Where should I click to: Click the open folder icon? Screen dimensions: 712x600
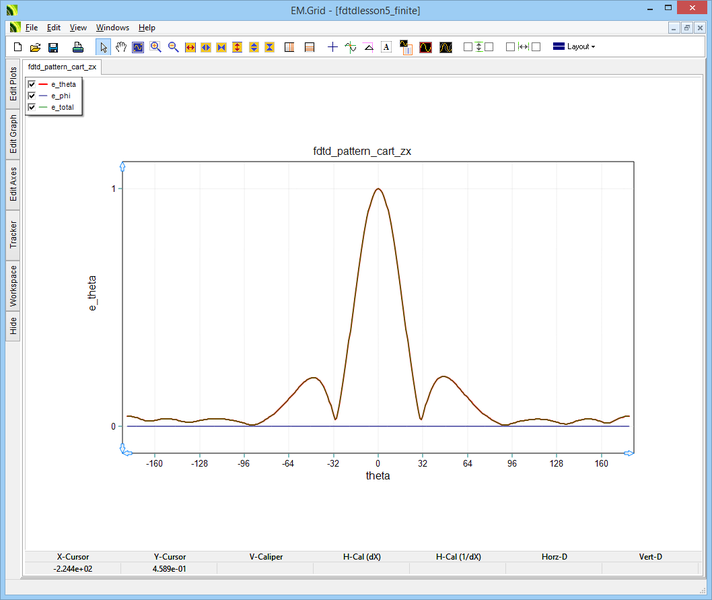(35, 47)
